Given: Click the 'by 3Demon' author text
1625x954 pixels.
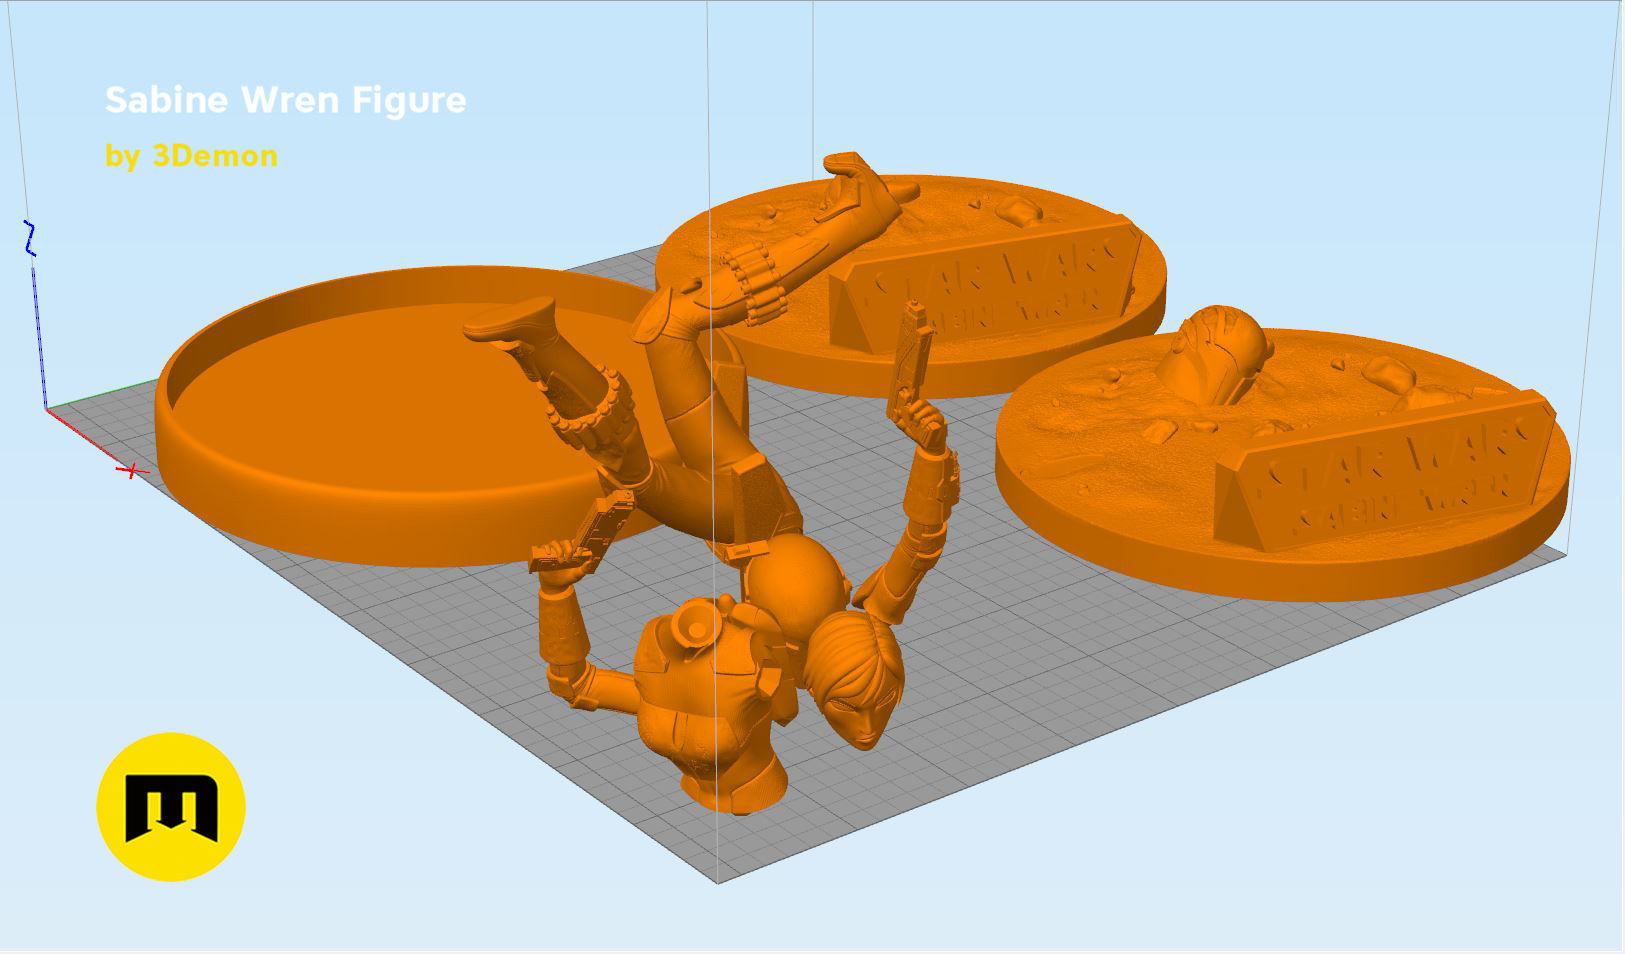Looking at the screenshot, I should click(191, 156).
